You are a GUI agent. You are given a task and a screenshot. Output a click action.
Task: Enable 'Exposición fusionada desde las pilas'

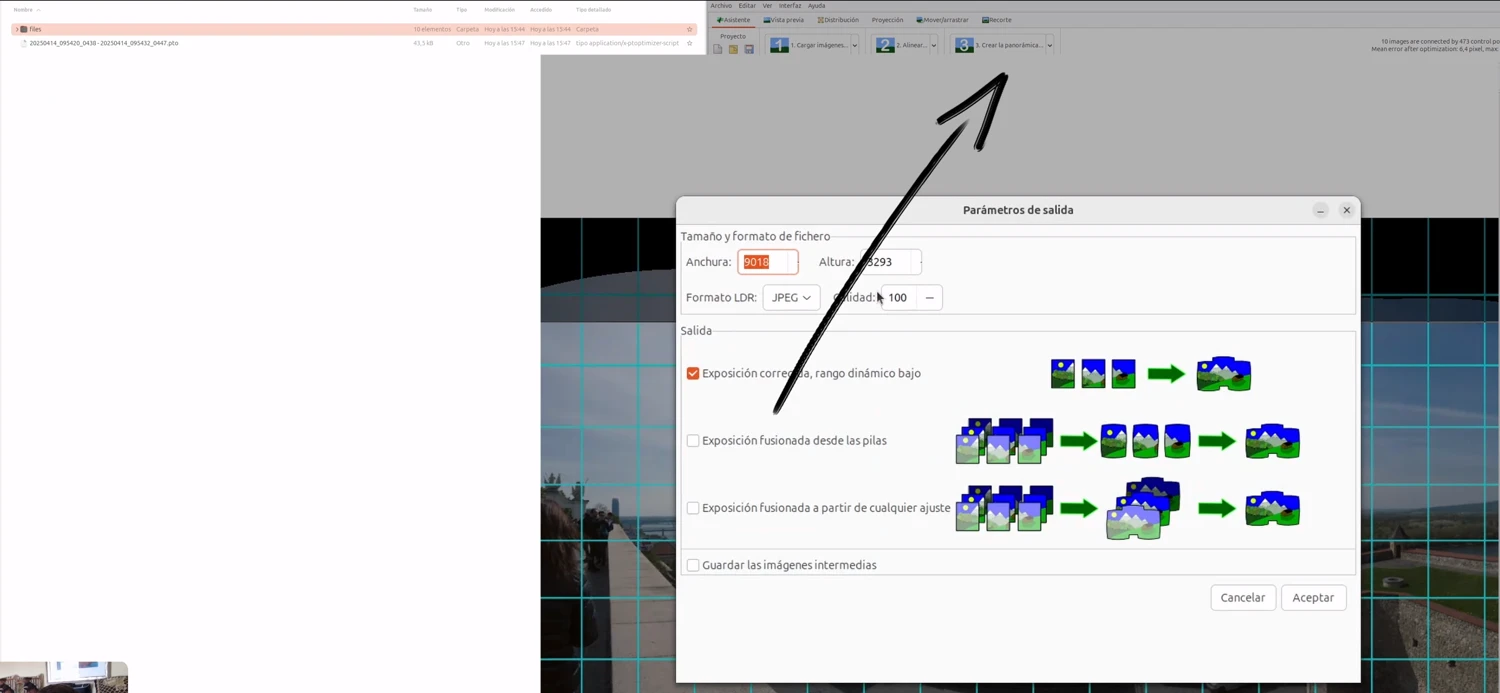[x=693, y=441]
